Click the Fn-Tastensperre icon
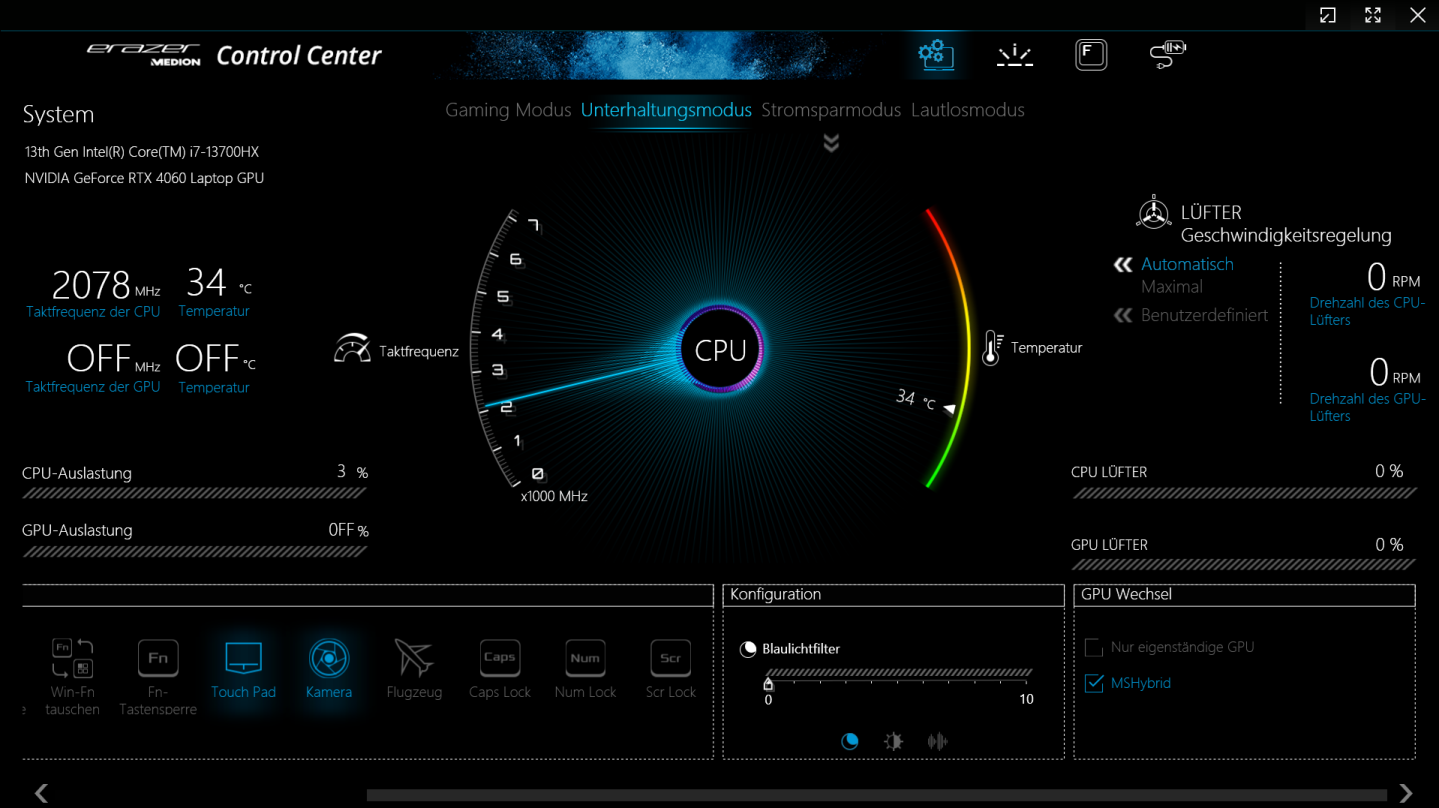The image size is (1439, 808). [x=158, y=659]
